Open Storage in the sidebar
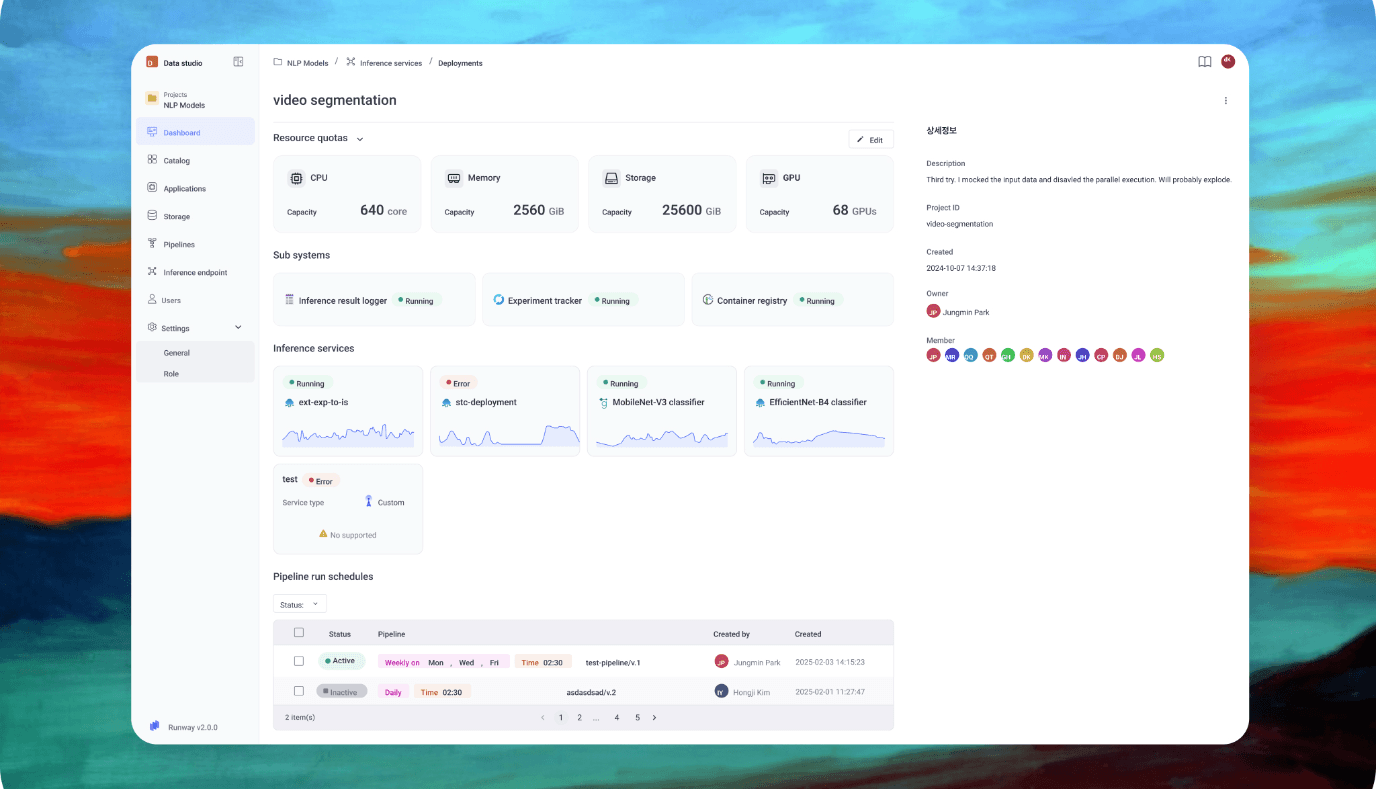 176,217
